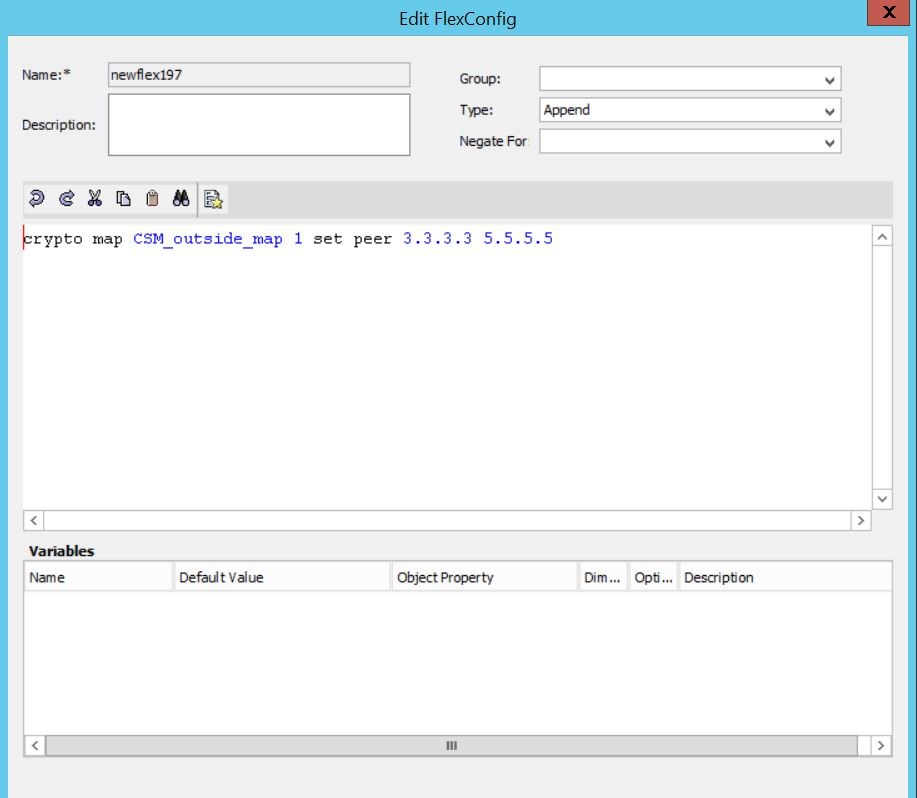This screenshot has width=917, height=798.
Task: Click the Copy icon in toolbar
Action: coord(123,199)
